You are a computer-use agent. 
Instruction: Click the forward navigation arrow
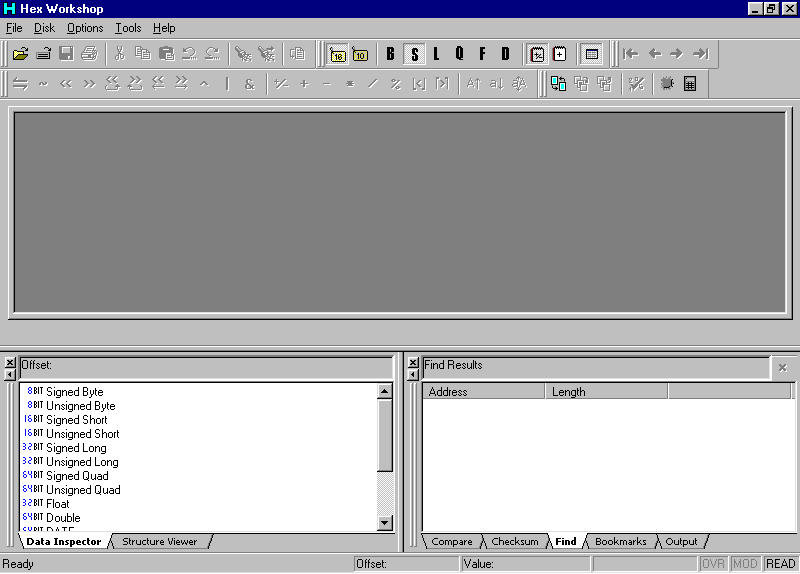(x=677, y=54)
